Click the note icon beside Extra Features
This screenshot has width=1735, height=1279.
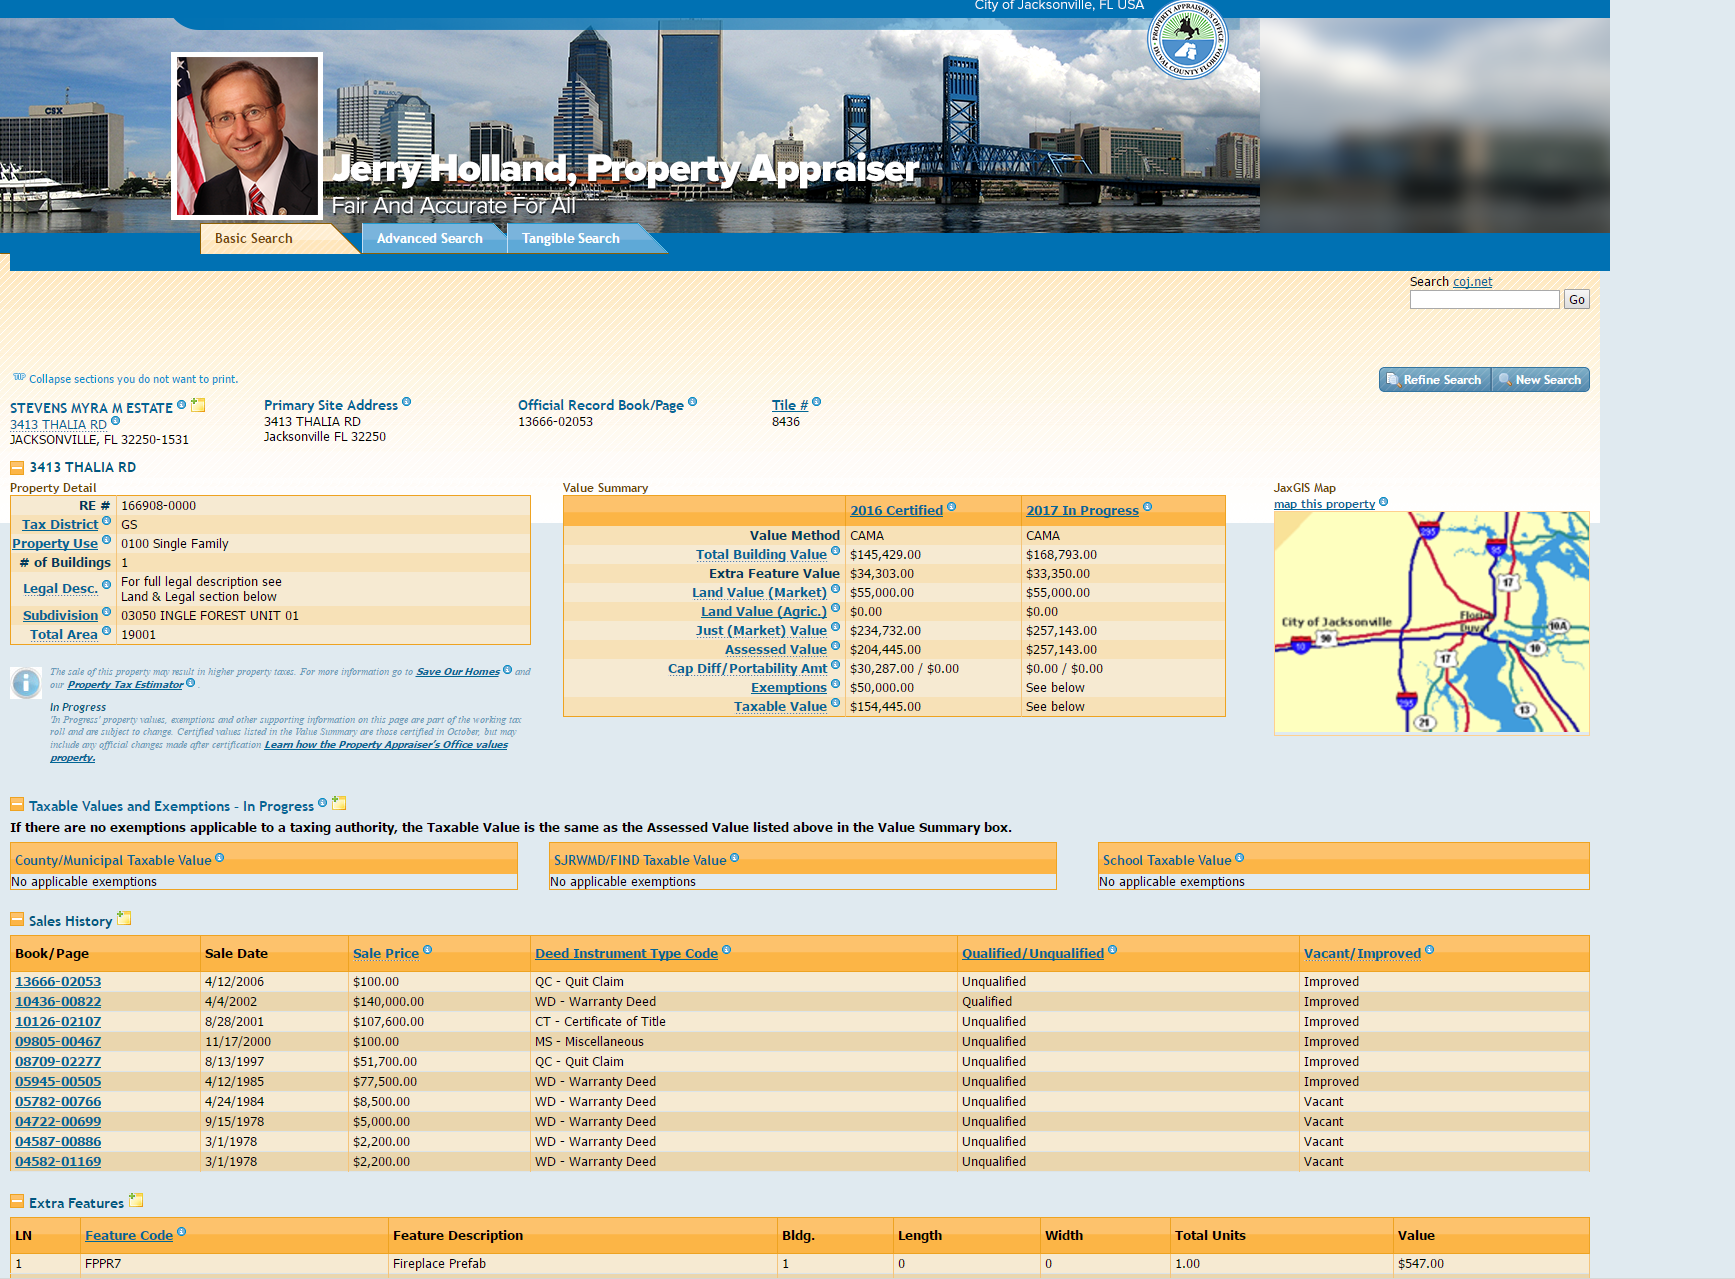click(136, 1200)
